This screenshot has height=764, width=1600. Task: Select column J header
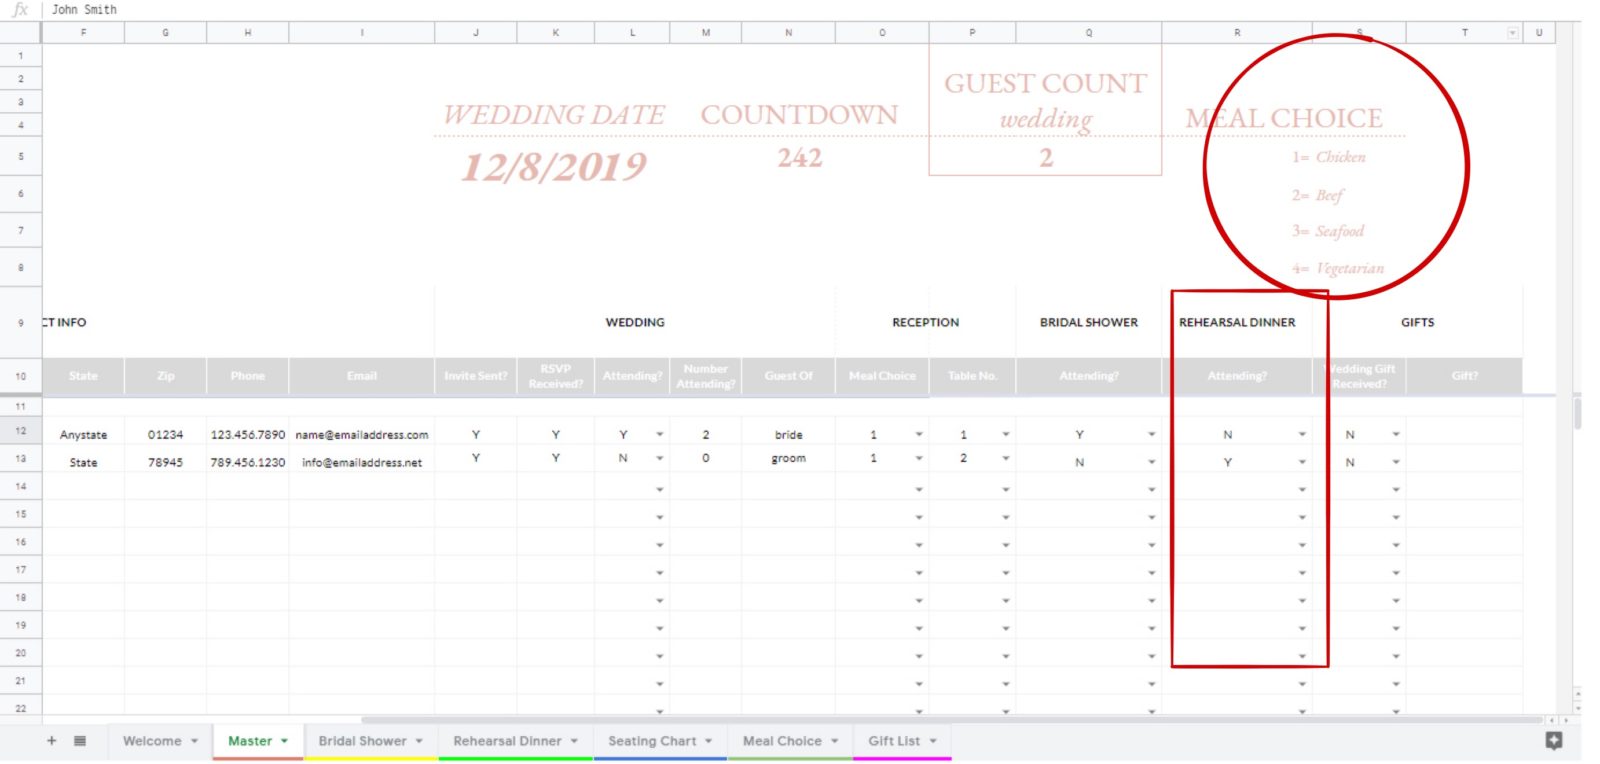click(x=476, y=33)
